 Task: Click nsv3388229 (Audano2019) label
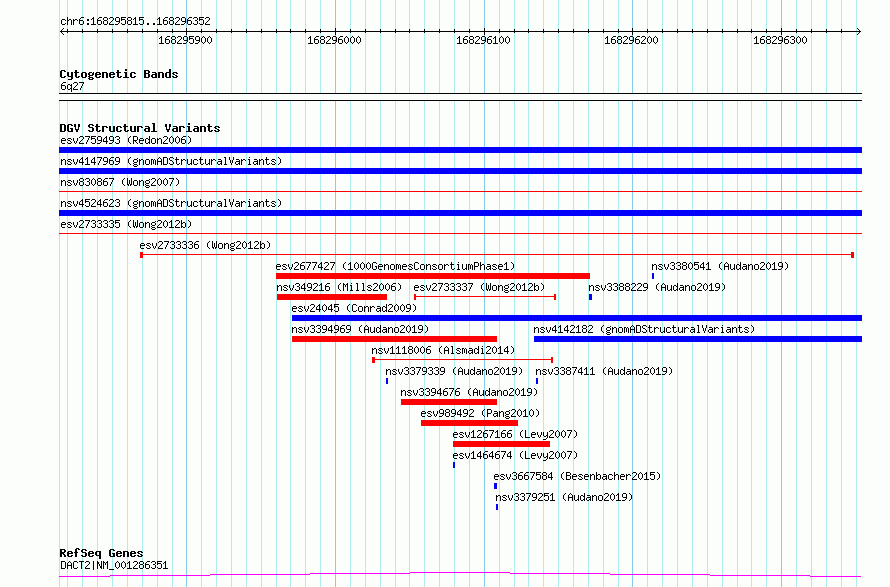coord(657,287)
